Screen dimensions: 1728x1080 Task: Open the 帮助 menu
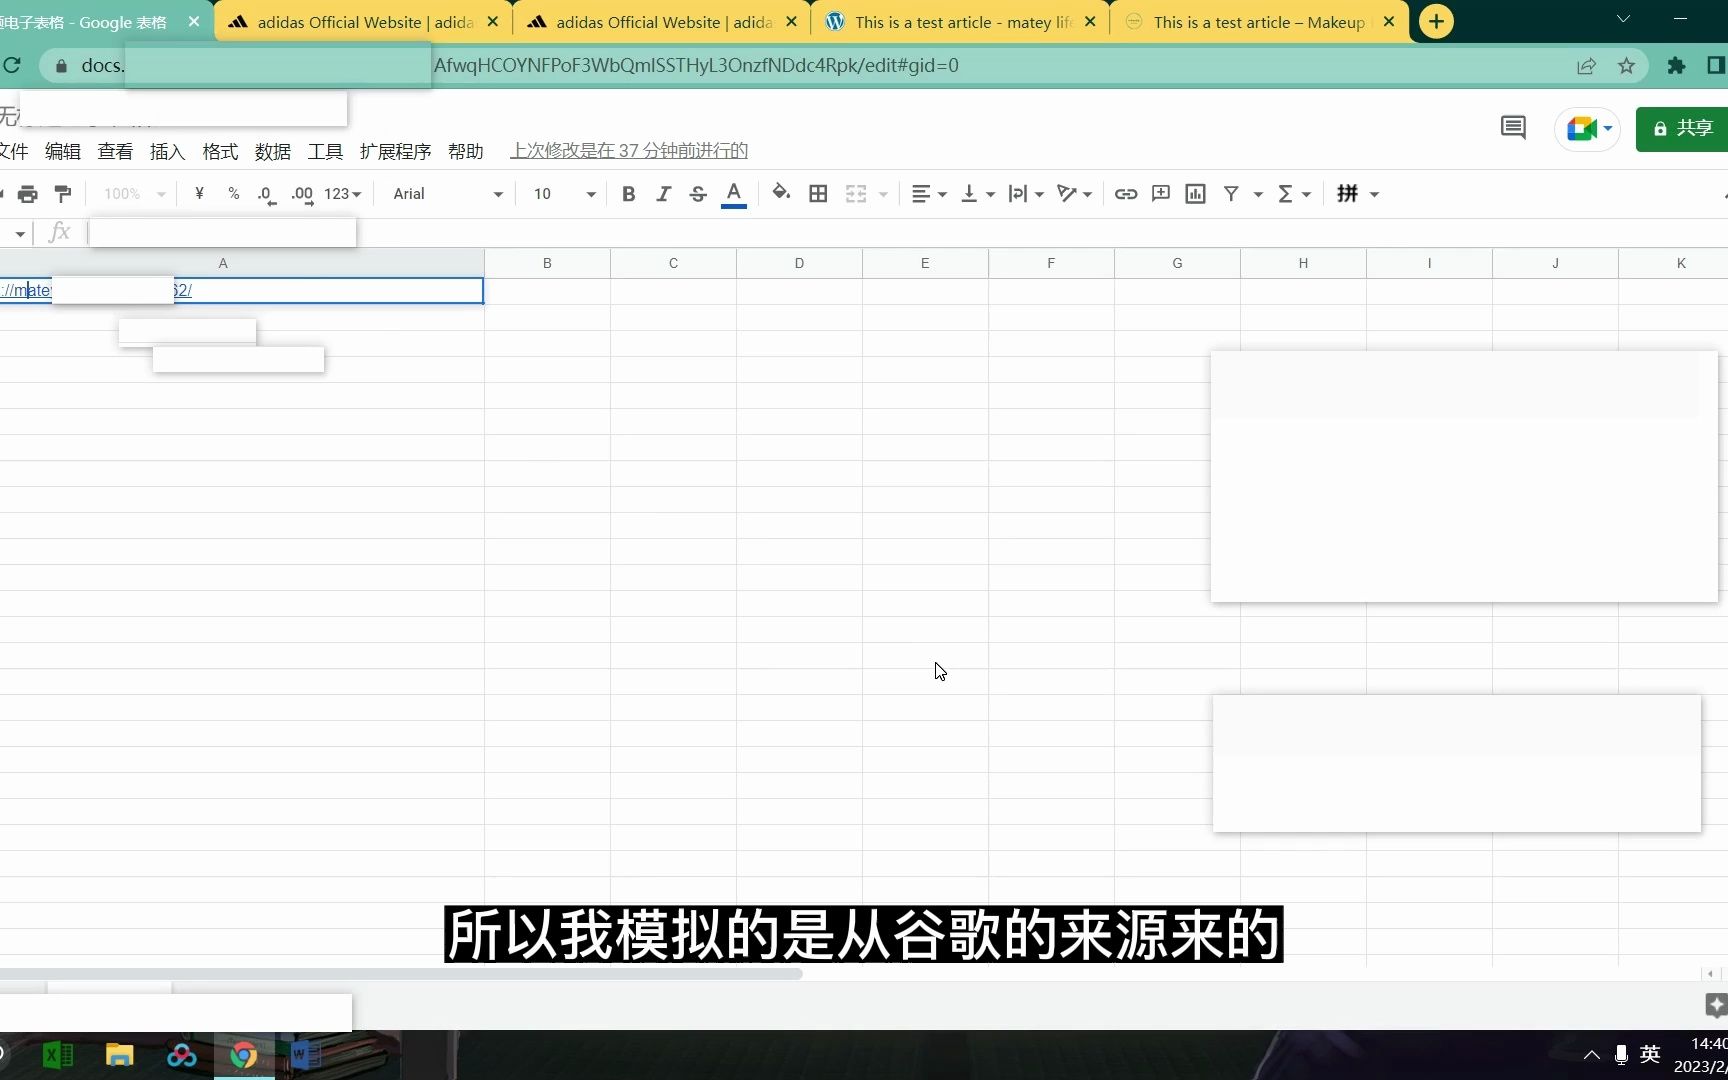tap(465, 151)
